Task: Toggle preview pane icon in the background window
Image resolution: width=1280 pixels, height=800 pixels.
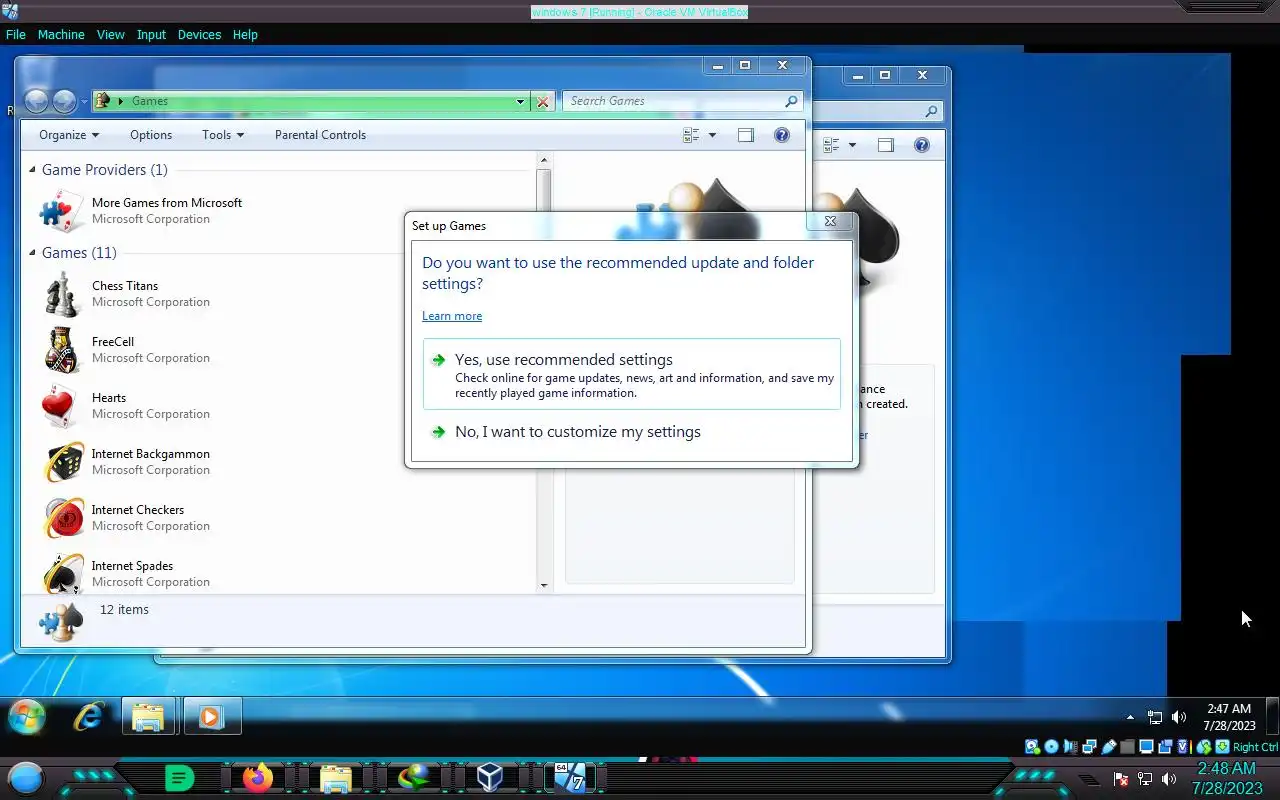Action: [886, 145]
